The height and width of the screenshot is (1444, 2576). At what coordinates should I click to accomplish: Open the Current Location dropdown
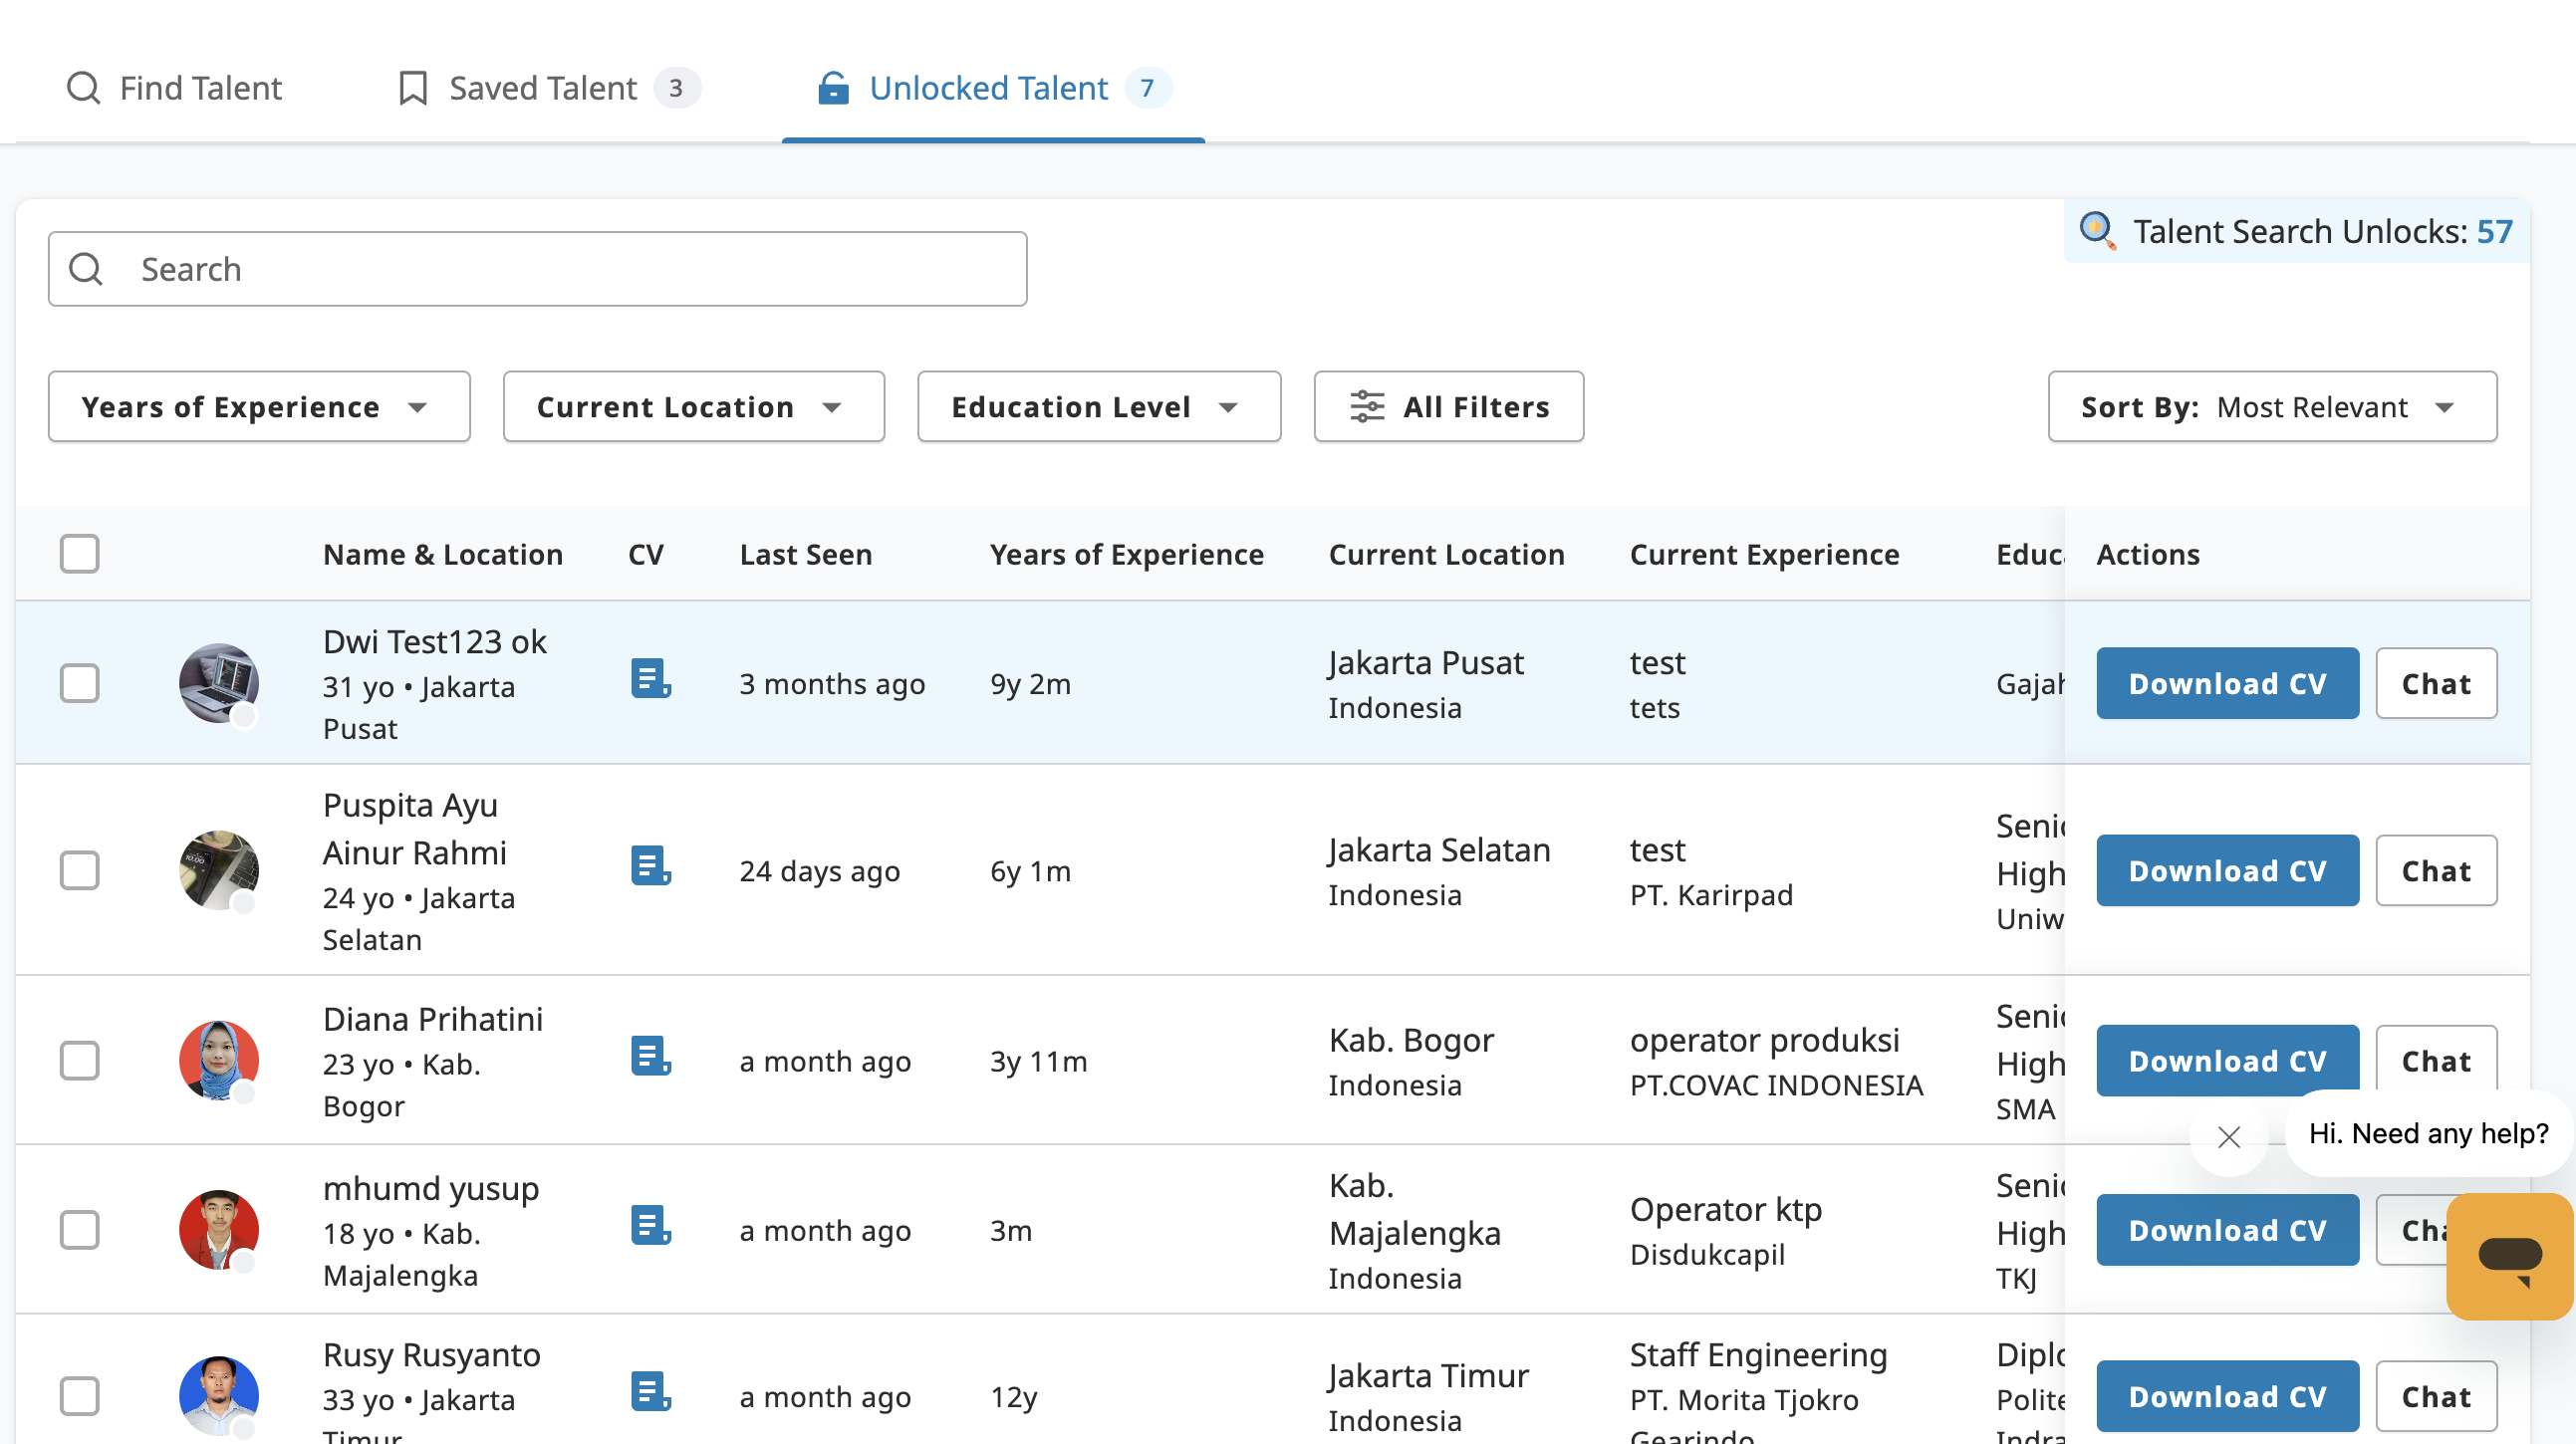pos(693,407)
